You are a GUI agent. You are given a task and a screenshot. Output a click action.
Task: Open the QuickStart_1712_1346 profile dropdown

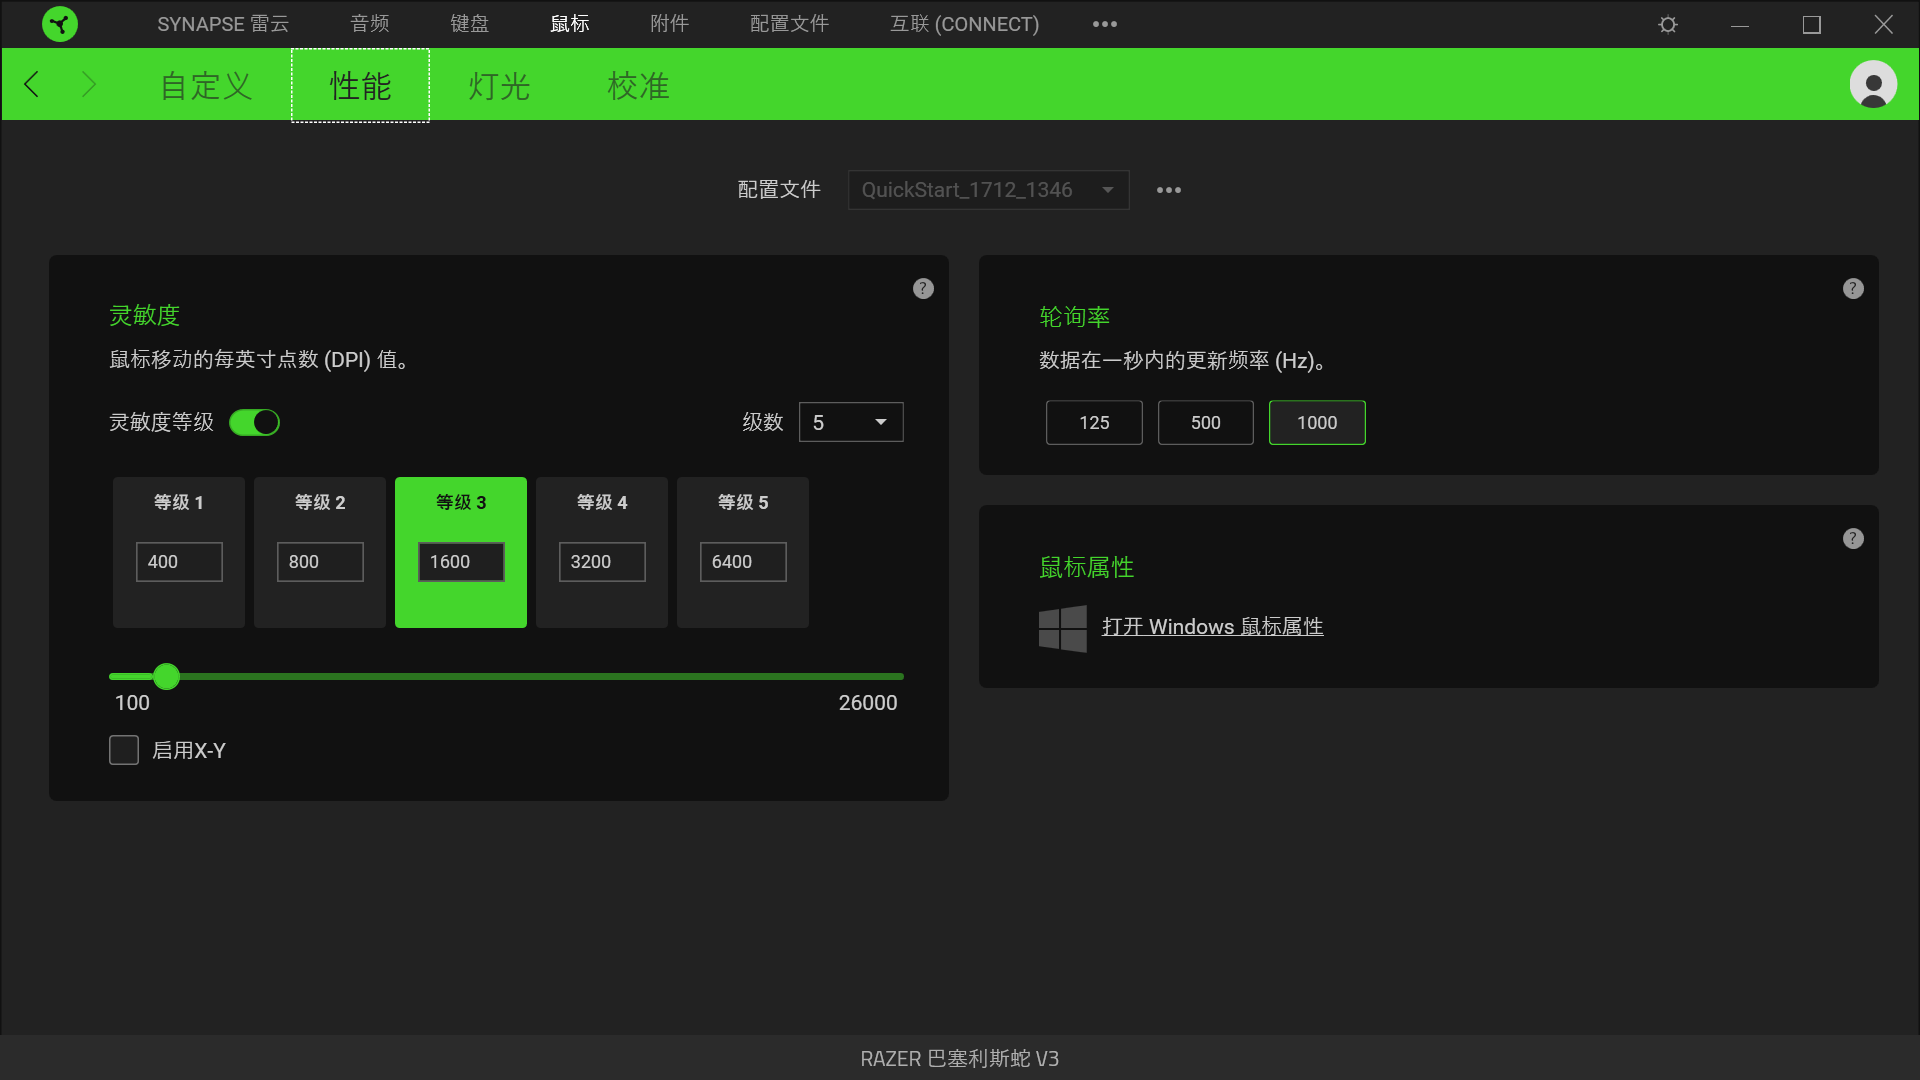point(988,189)
